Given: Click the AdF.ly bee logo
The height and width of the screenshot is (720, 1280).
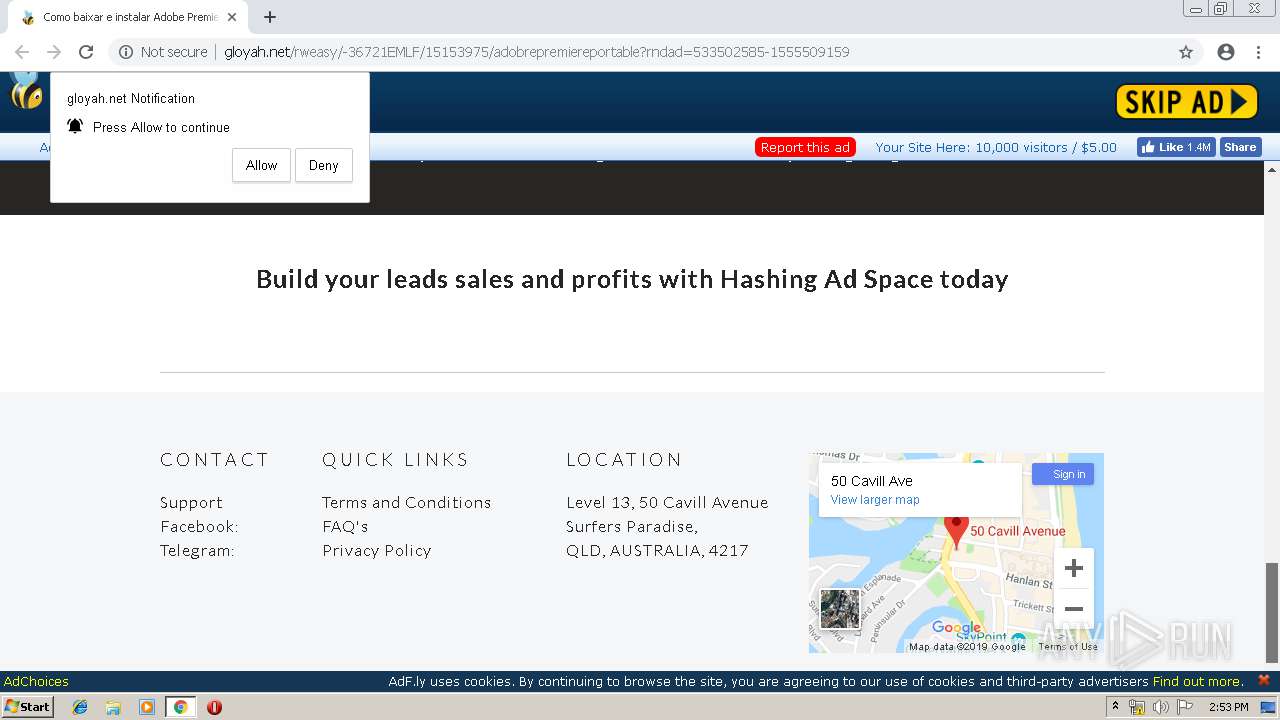Looking at the screenshot, I should tap(26, 91).
